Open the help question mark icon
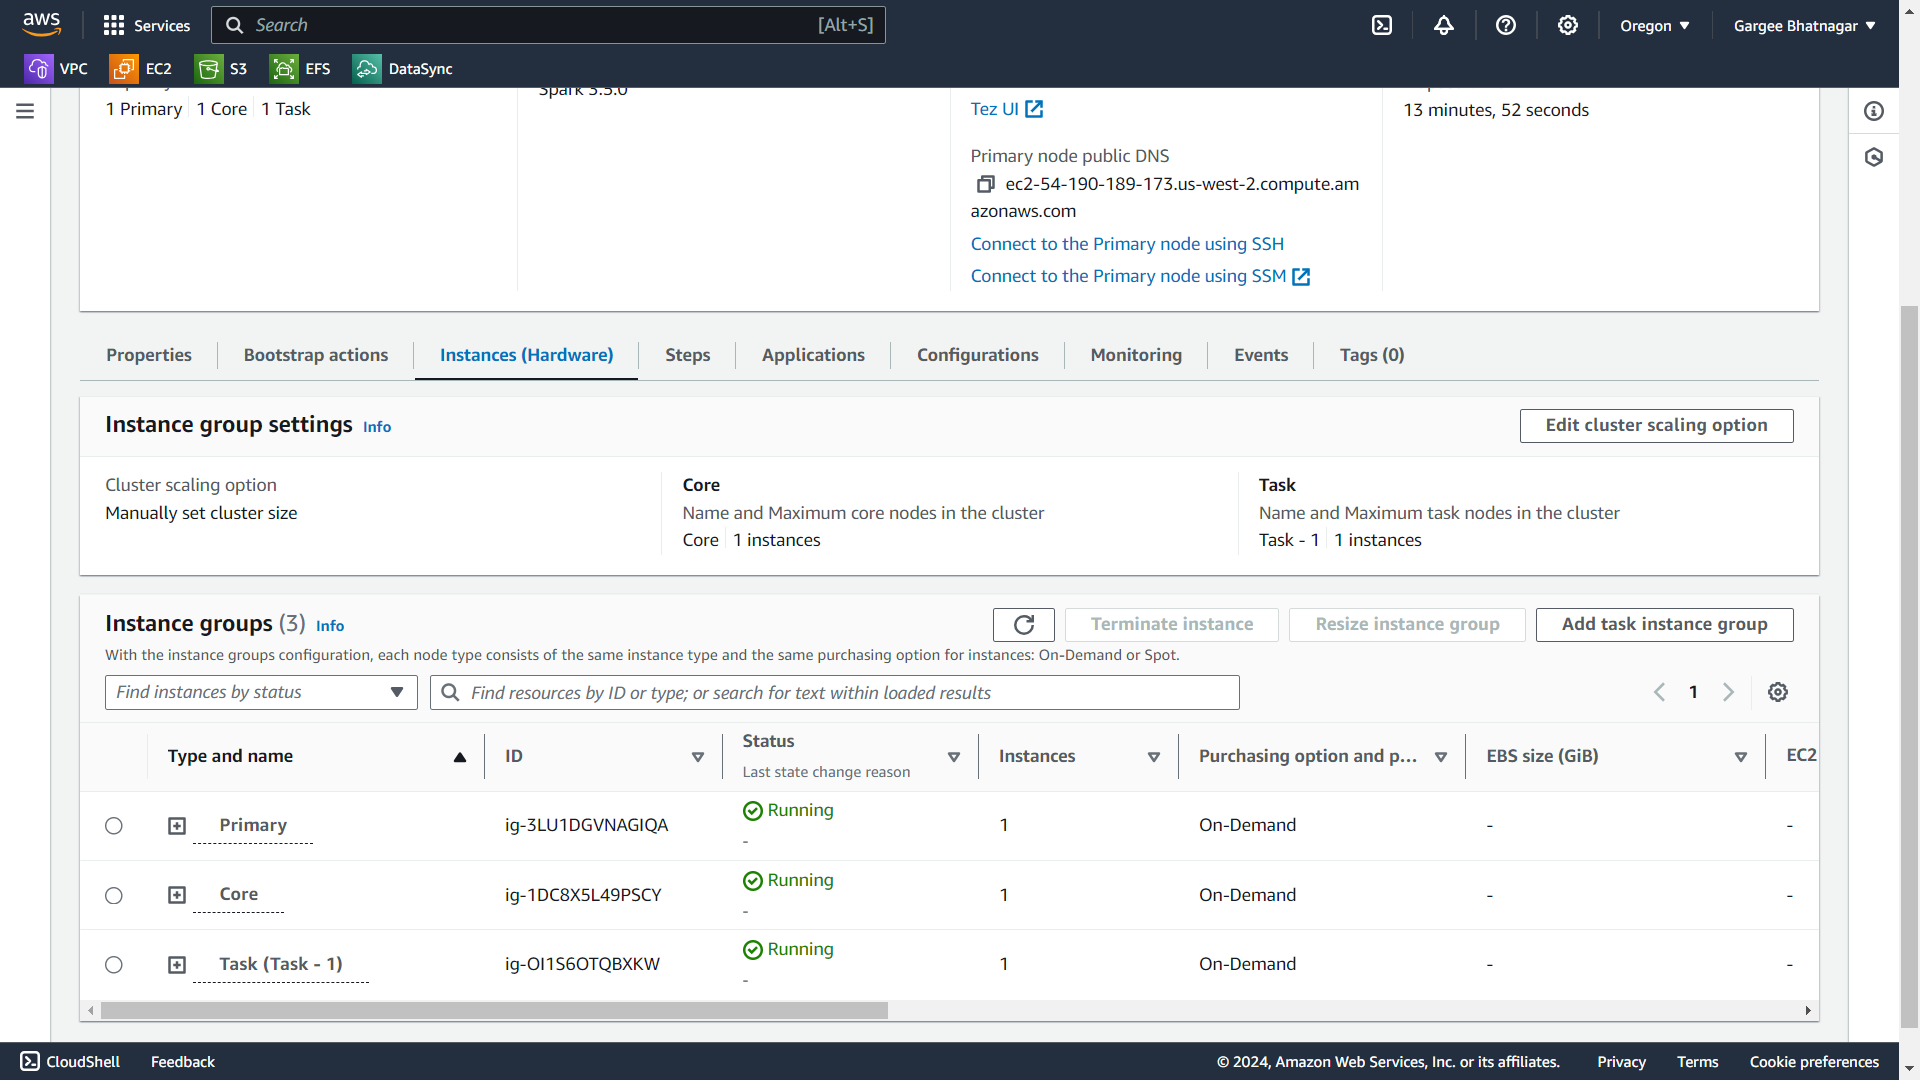The image size is (1920, 1080). pyautogui.click(x=1506, y=26)
